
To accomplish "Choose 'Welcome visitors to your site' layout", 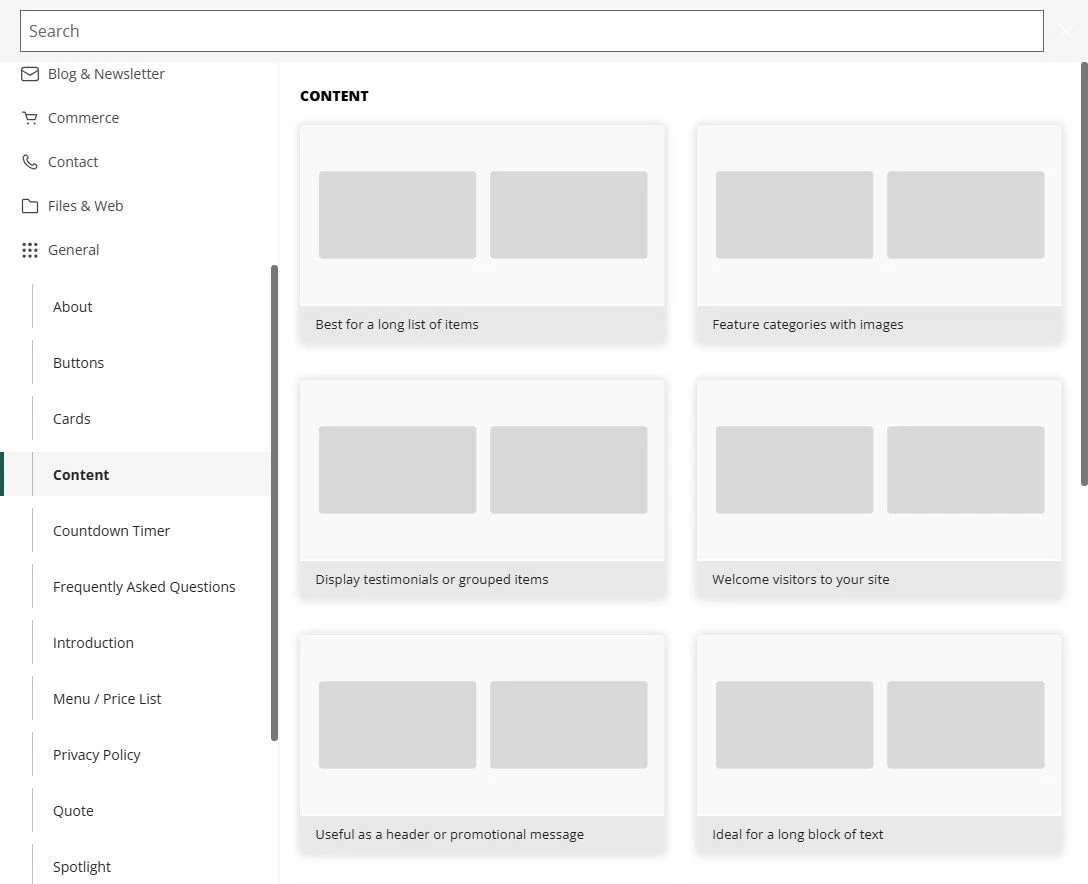I will [x=879, y=488].
